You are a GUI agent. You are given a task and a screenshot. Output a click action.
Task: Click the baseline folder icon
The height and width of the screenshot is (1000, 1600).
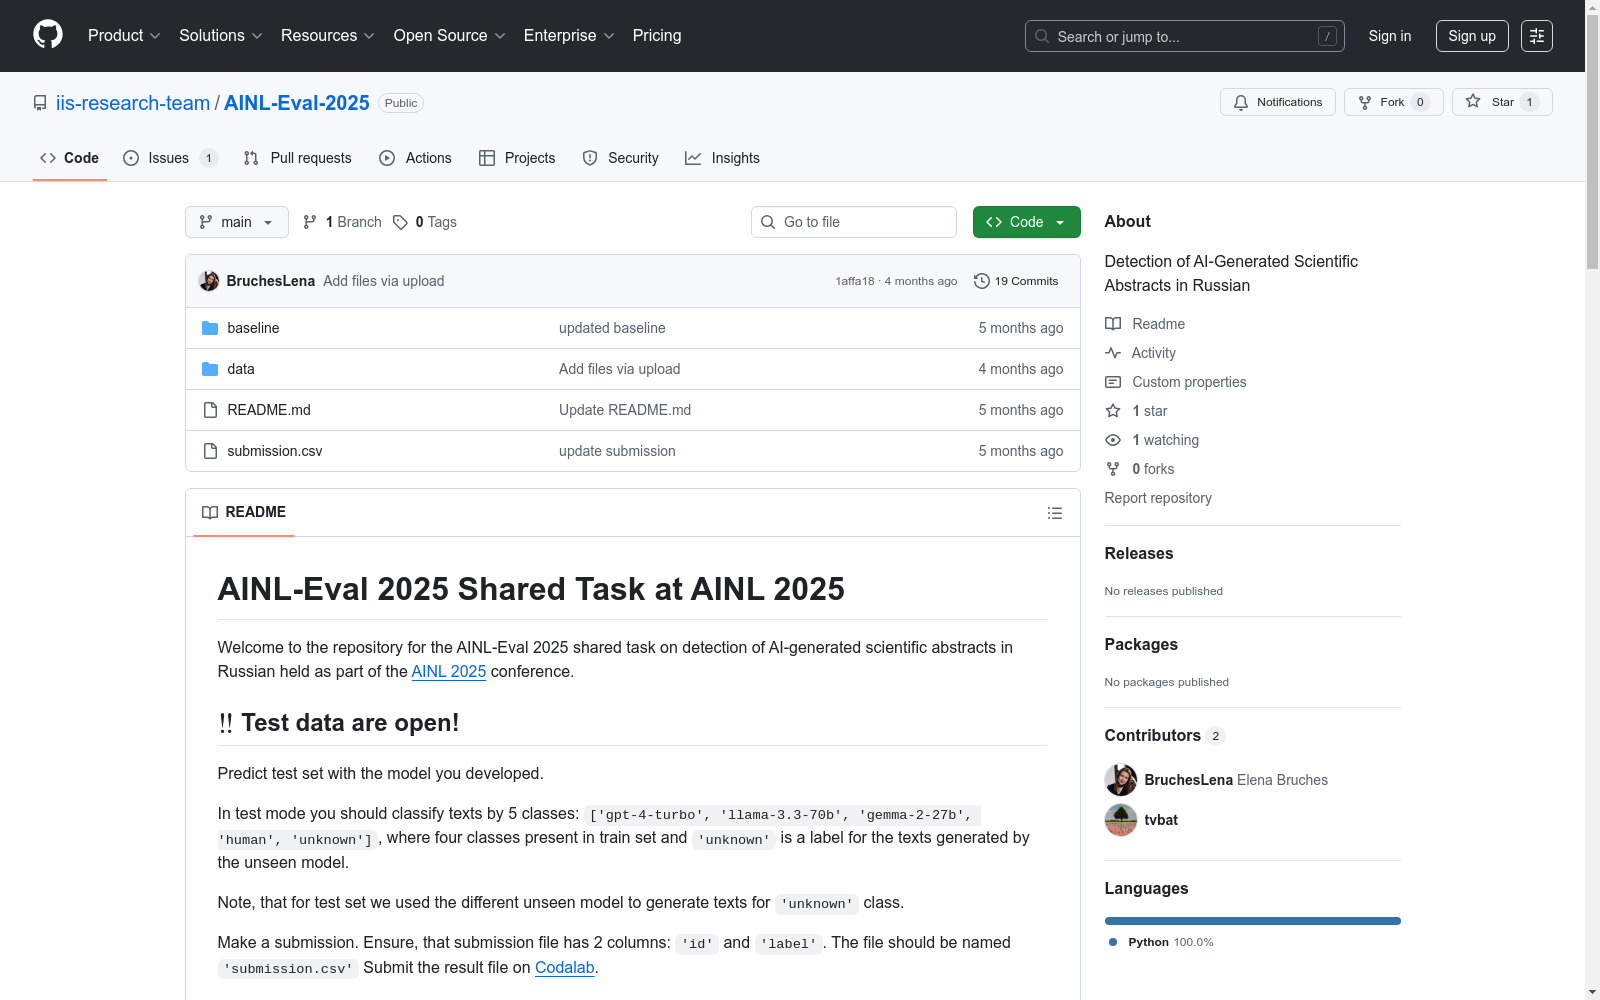coord(210,328)
